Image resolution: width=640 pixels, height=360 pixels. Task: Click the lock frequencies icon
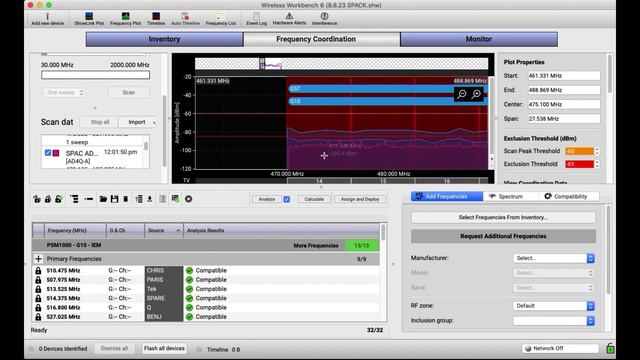48,199
